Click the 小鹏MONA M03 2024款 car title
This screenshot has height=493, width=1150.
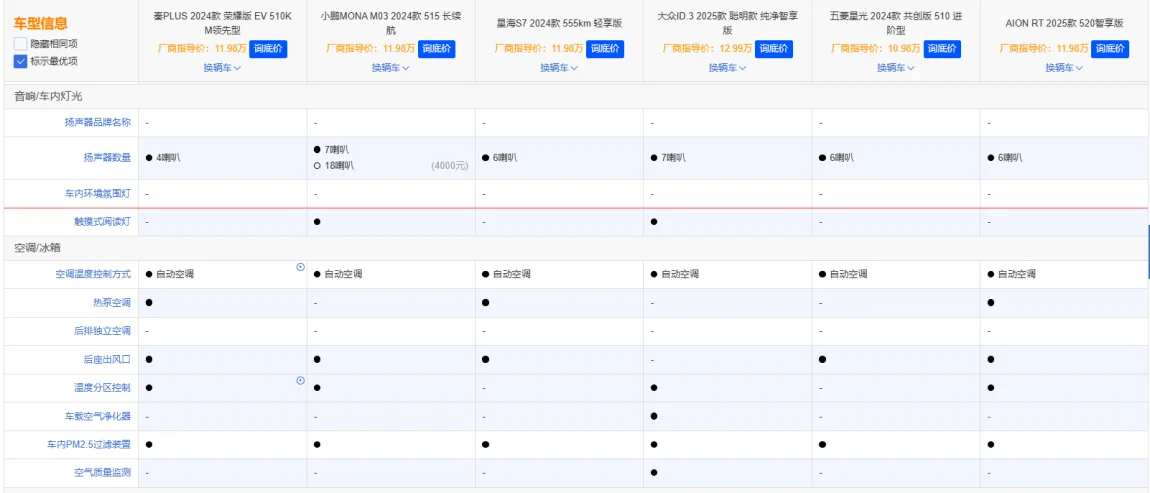391,23
